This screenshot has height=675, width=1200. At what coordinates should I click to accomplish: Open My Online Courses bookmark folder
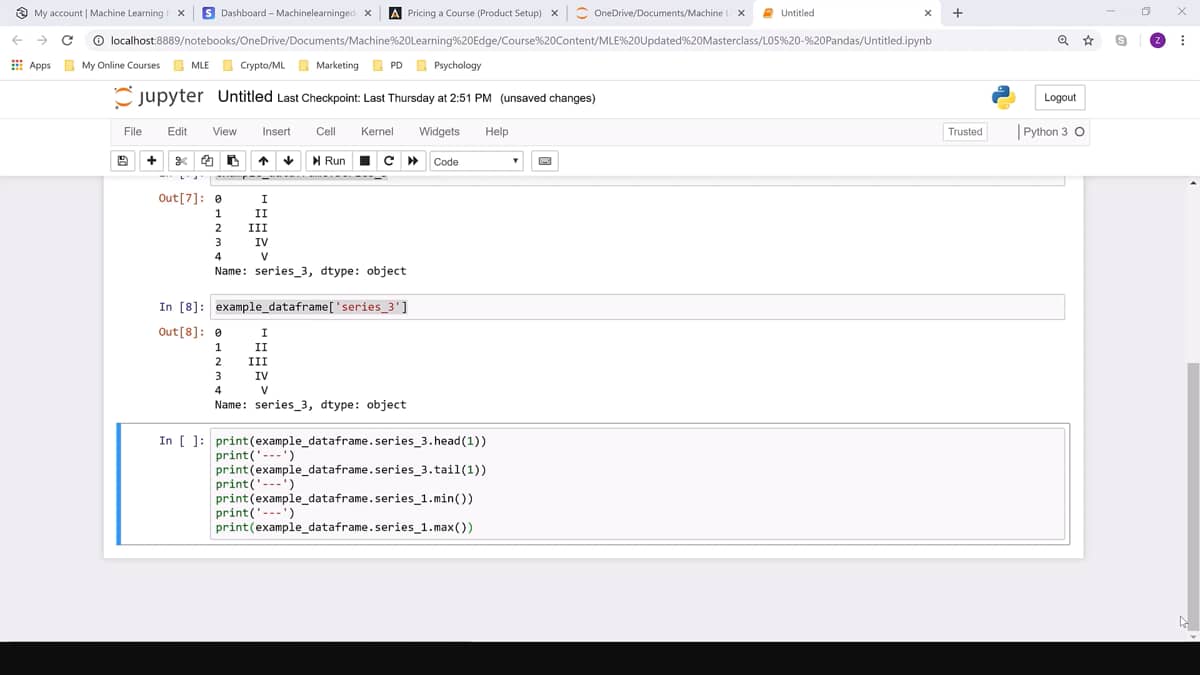point(112,65)
